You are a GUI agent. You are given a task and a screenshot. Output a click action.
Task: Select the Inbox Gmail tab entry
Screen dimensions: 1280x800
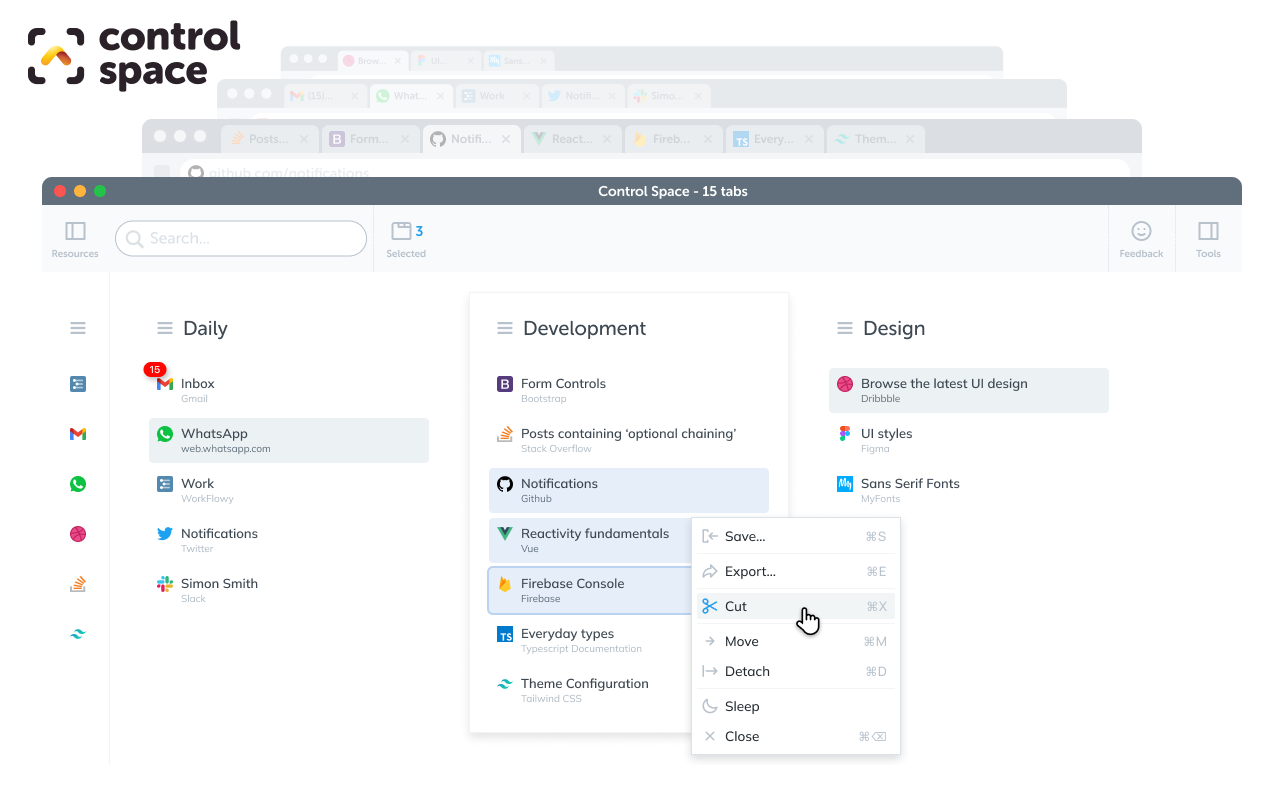click(x=198, y=389)
